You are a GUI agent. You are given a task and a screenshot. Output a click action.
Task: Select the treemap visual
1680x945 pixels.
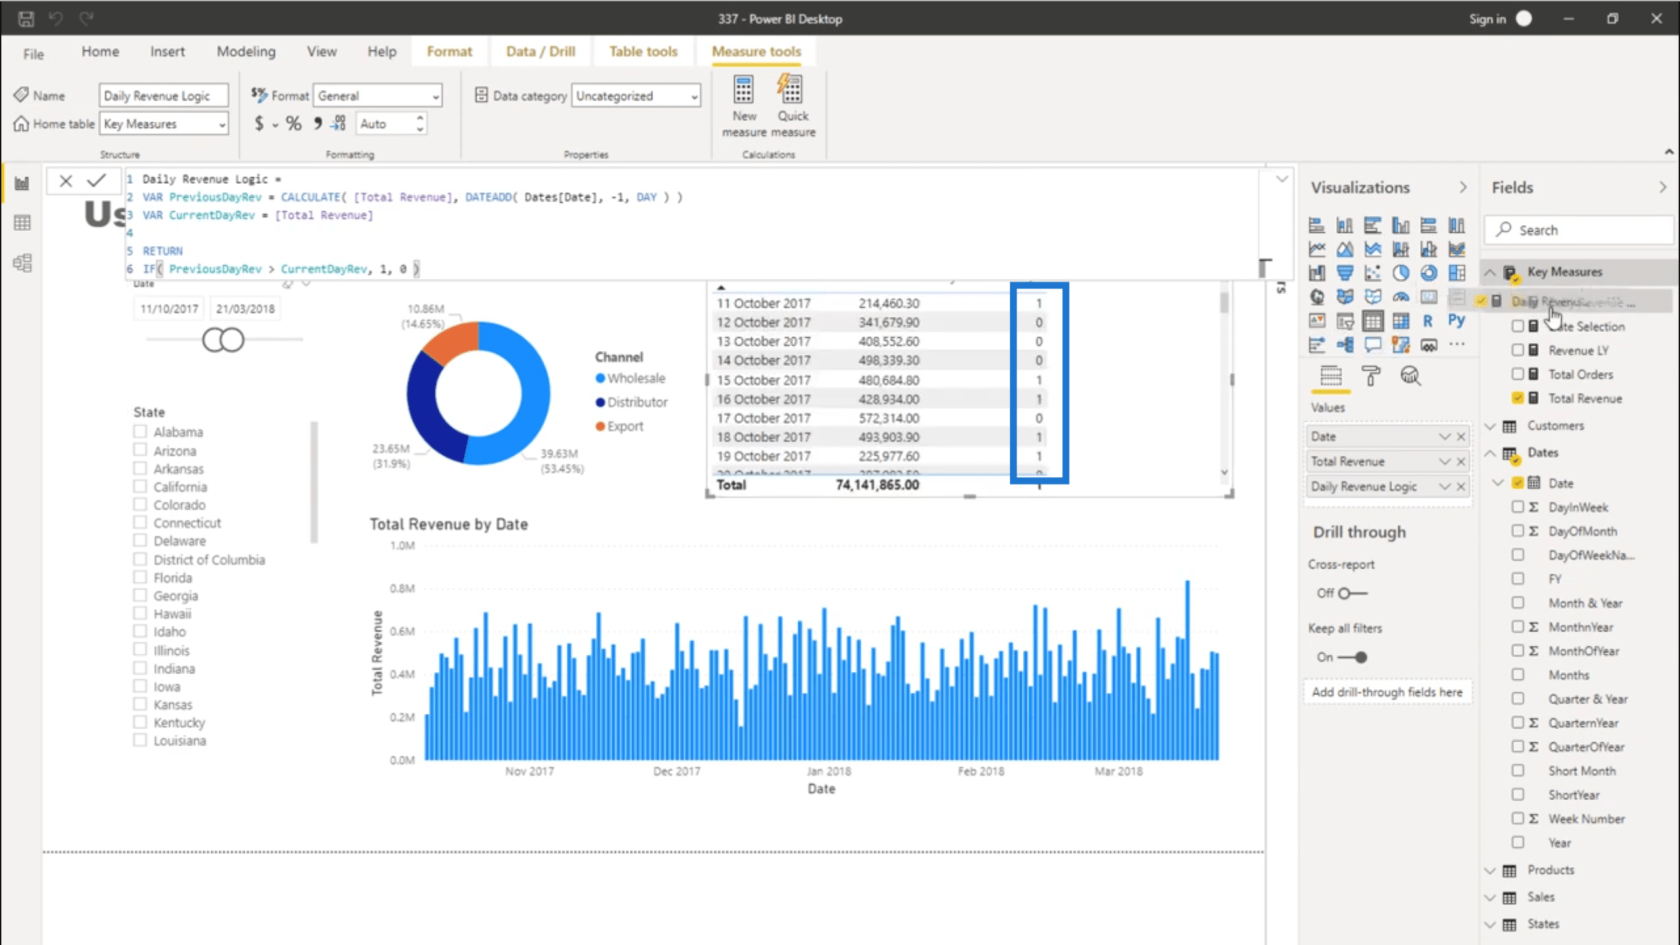click(x=1457, y=273)
